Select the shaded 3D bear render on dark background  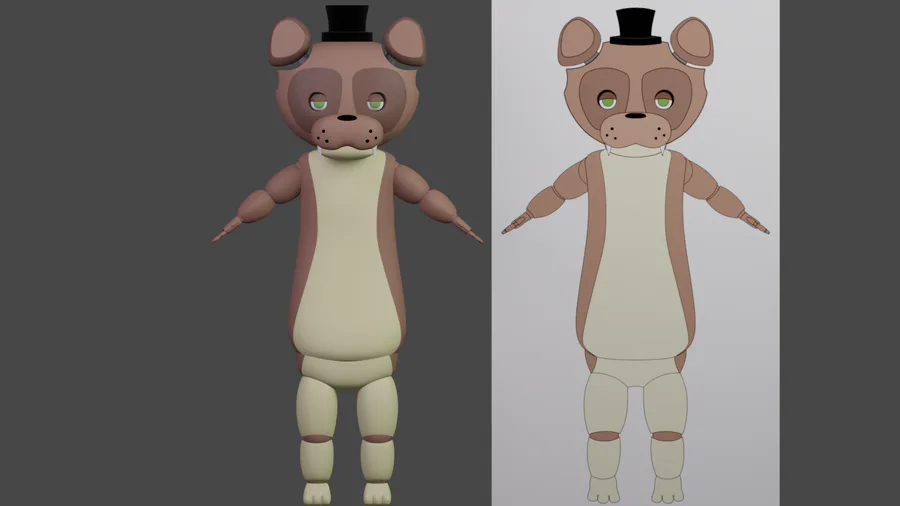pyautogui.click(x=347, y=255)
